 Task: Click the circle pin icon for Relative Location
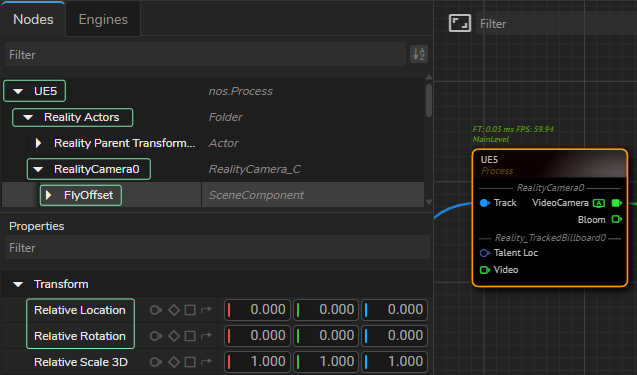[156, 310]
